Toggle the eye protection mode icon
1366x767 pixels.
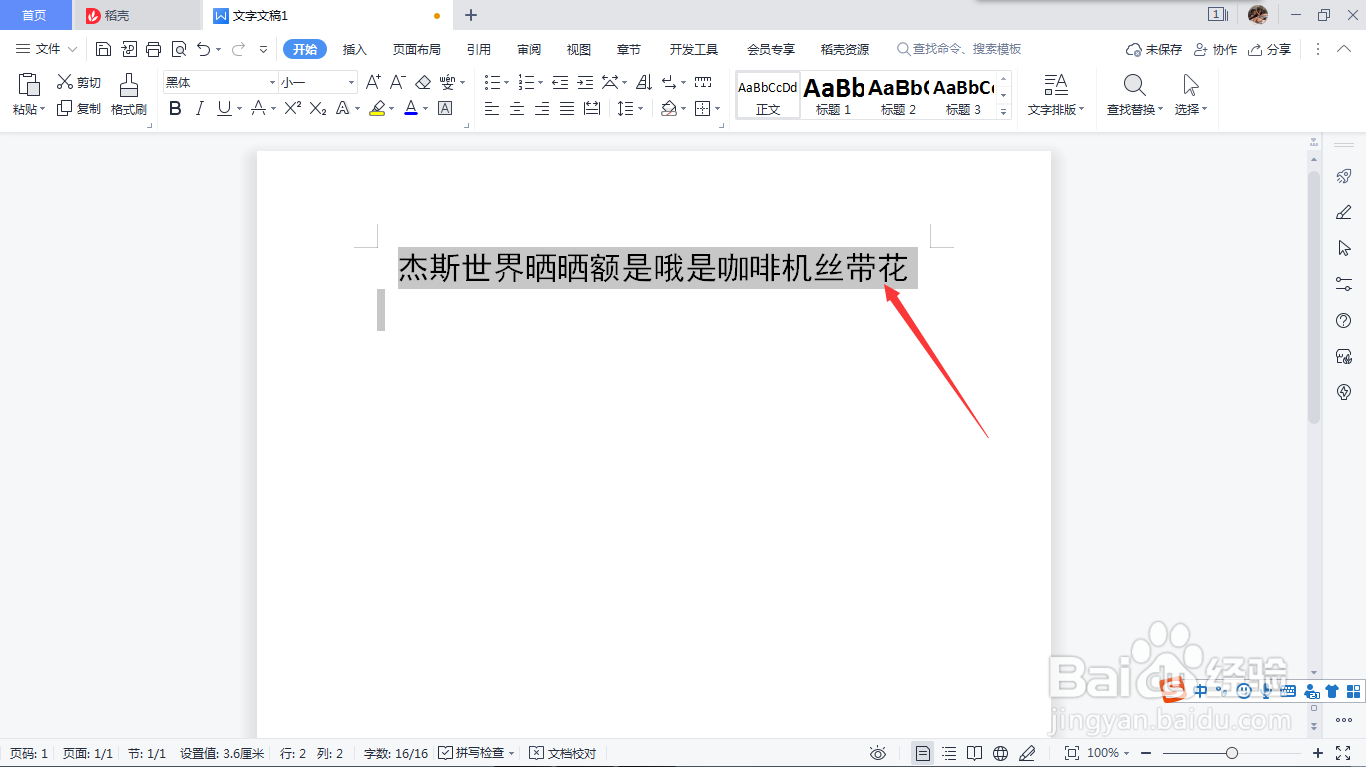[877, 752]
